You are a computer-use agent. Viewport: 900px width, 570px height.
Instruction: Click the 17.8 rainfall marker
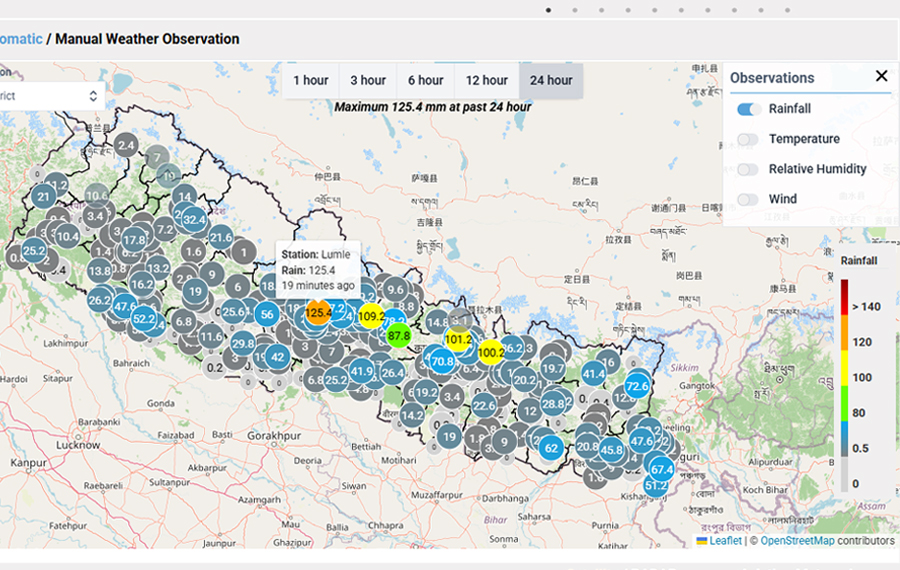pyautogui.click(x=134, y=240)
